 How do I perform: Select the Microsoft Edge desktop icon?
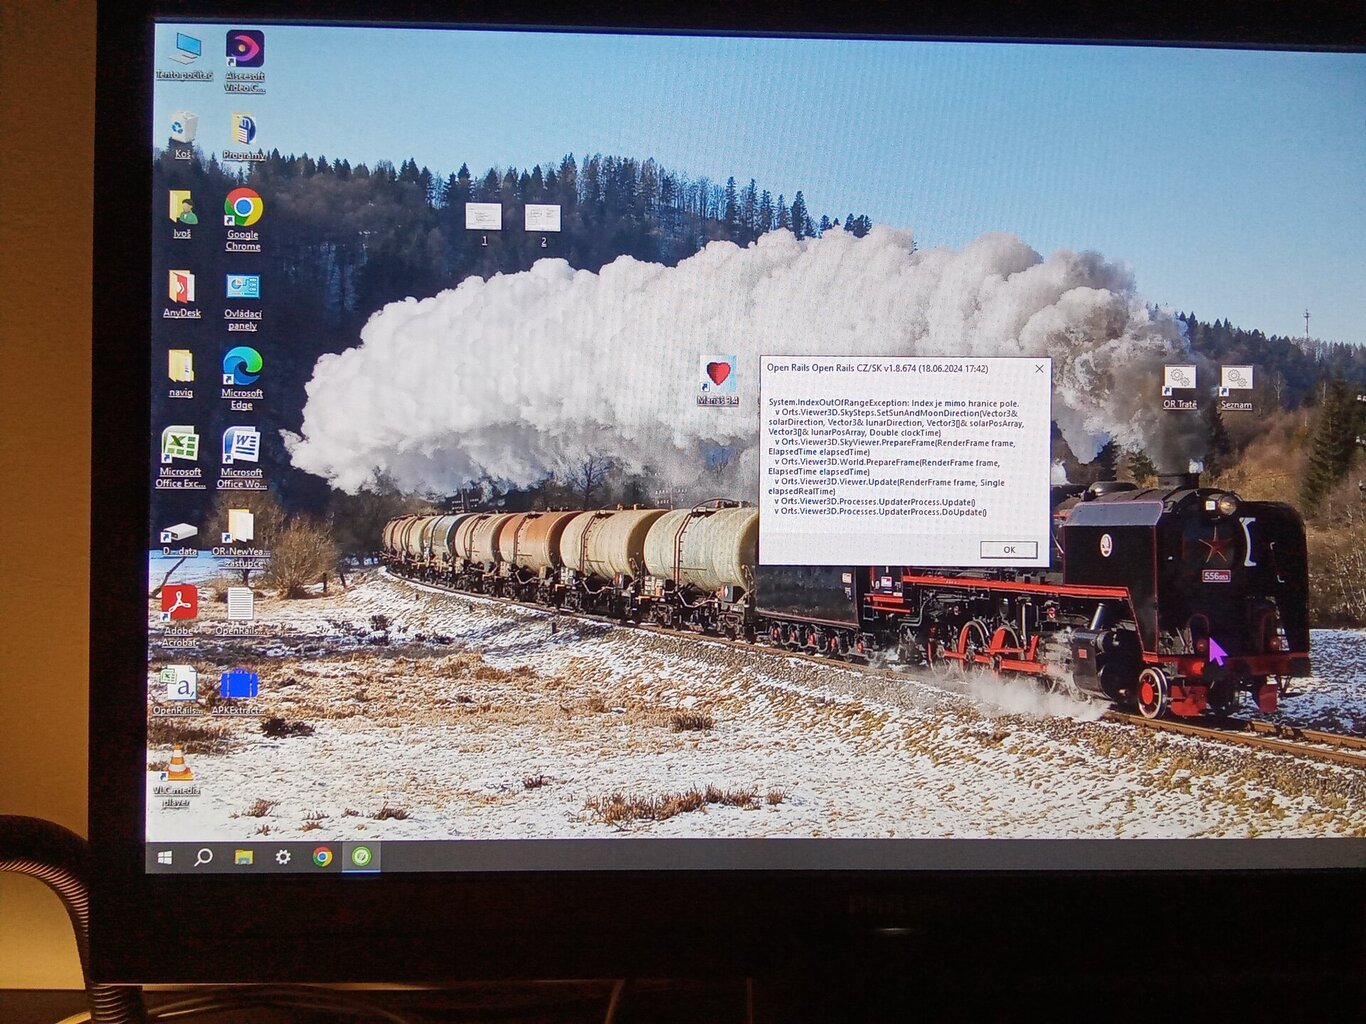(x=242, y=367)
